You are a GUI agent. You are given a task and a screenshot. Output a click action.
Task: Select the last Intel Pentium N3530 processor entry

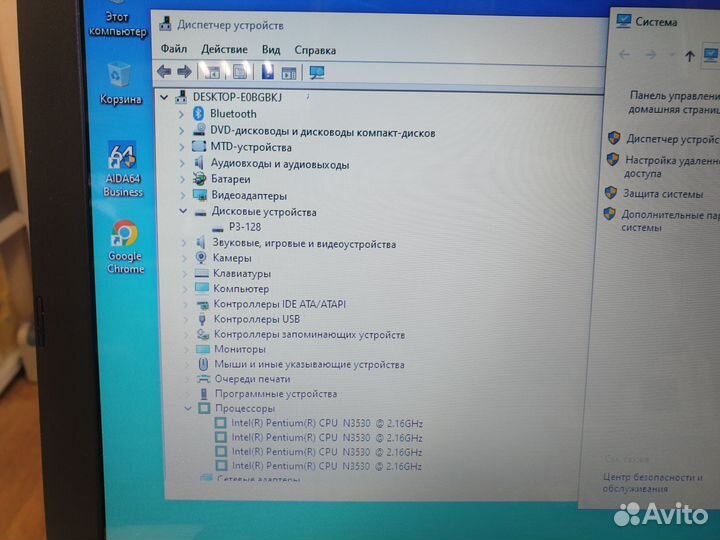click(x=326, y=466)
